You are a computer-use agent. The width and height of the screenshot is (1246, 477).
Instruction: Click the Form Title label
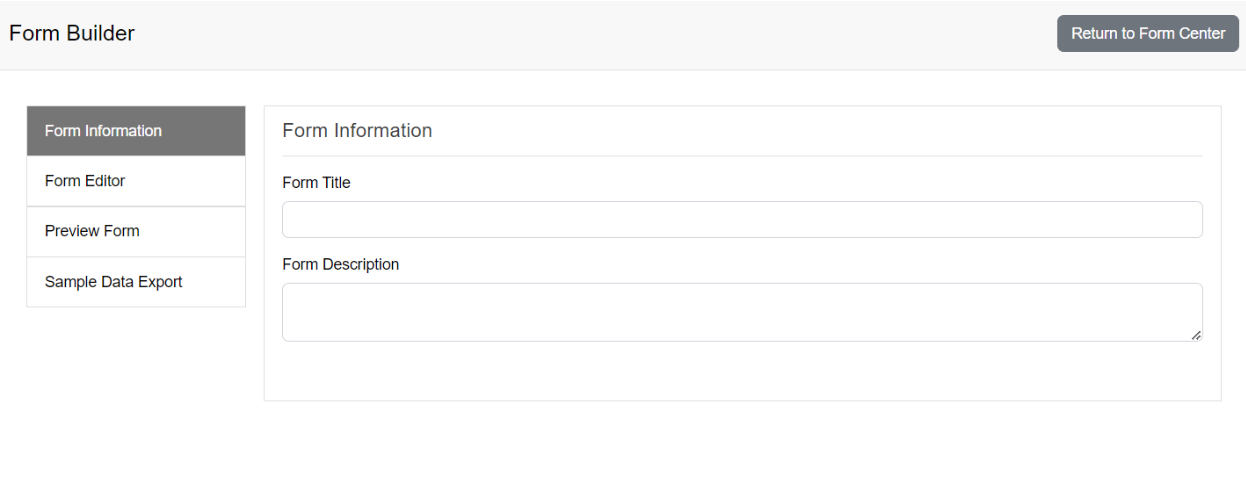(316, 183)
